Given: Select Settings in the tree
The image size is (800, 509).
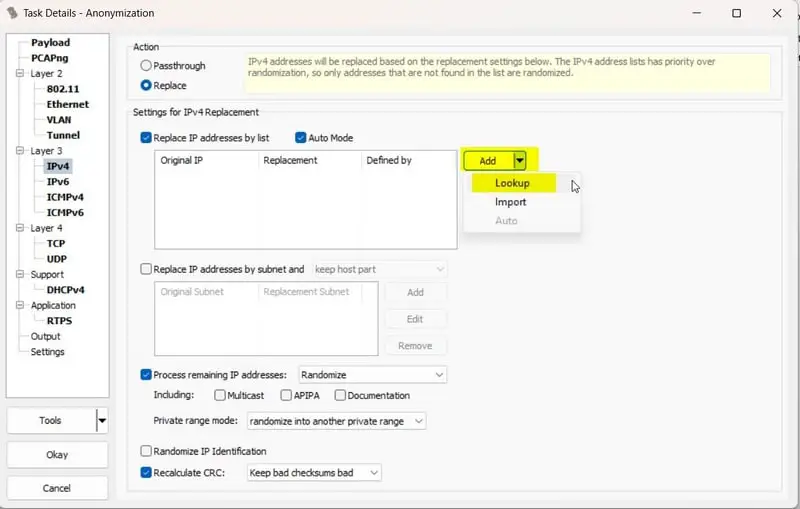Looking at the screenshot, I should (x=47, y=352).
